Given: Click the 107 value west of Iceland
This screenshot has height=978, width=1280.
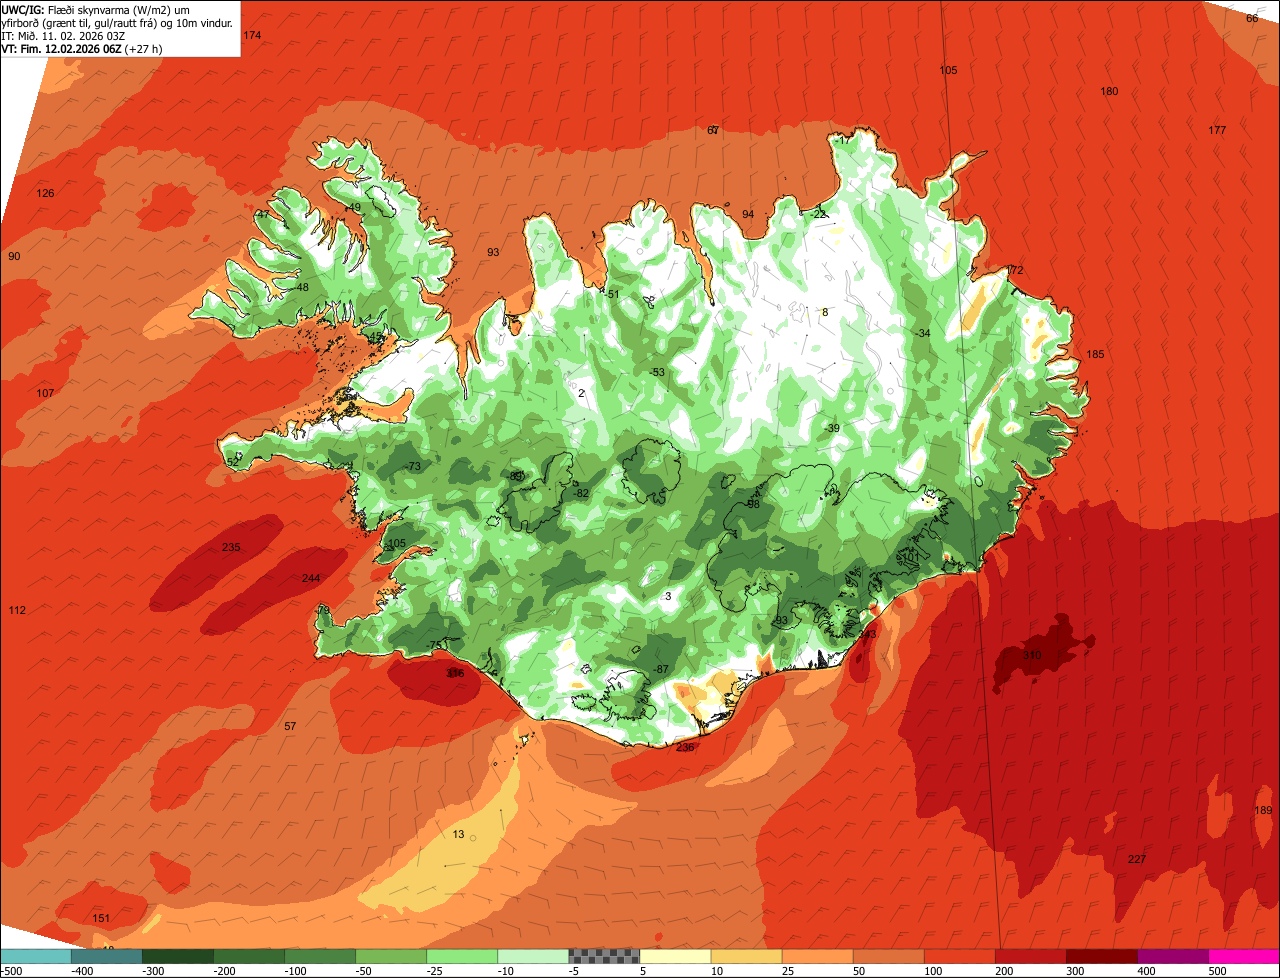Looking at the screenshot, I should point(45,393).
